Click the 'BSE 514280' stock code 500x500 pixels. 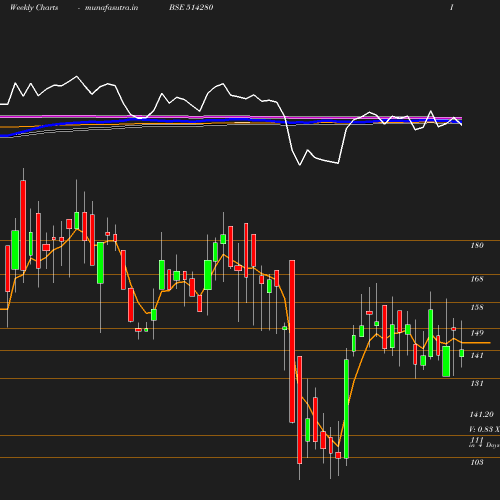[x=191, y=7]
